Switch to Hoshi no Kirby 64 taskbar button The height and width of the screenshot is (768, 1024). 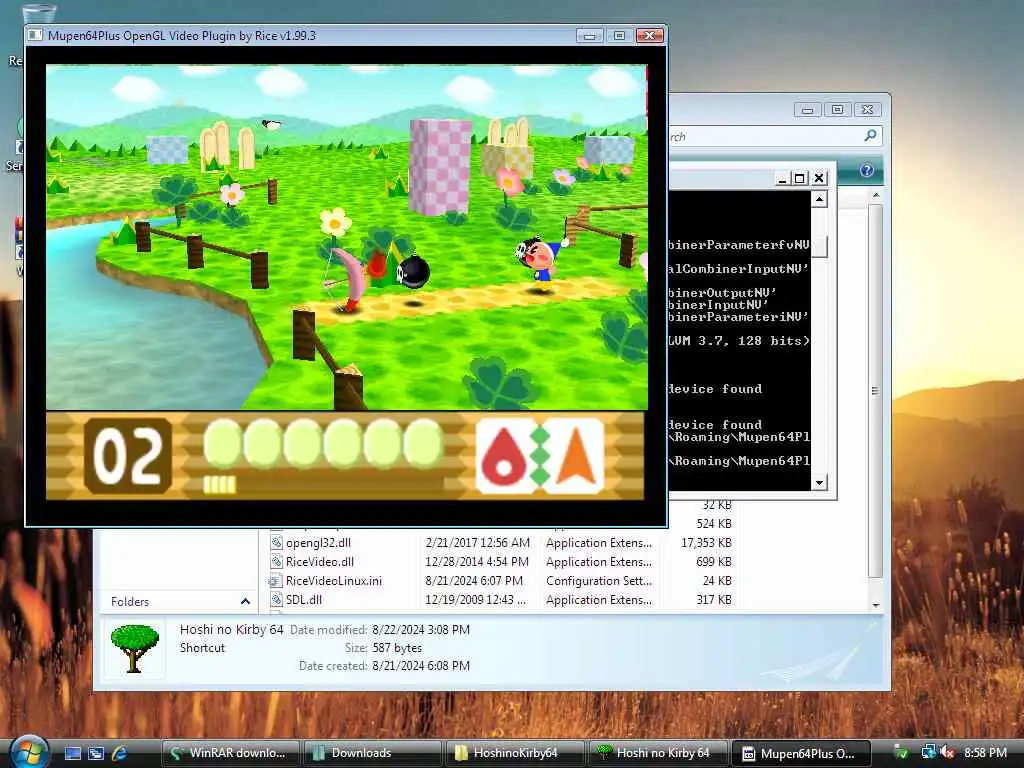click(658, 753)
